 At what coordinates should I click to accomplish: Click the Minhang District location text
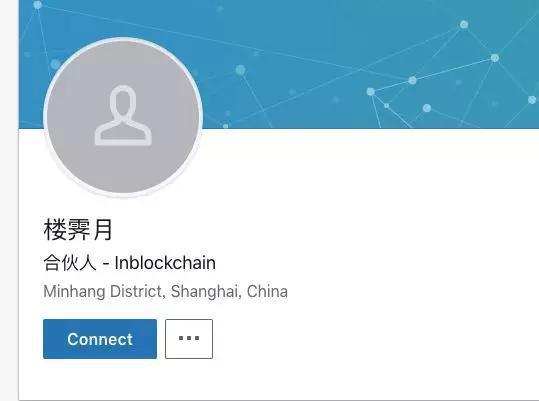pyautogui.click(x=102, y=291)
